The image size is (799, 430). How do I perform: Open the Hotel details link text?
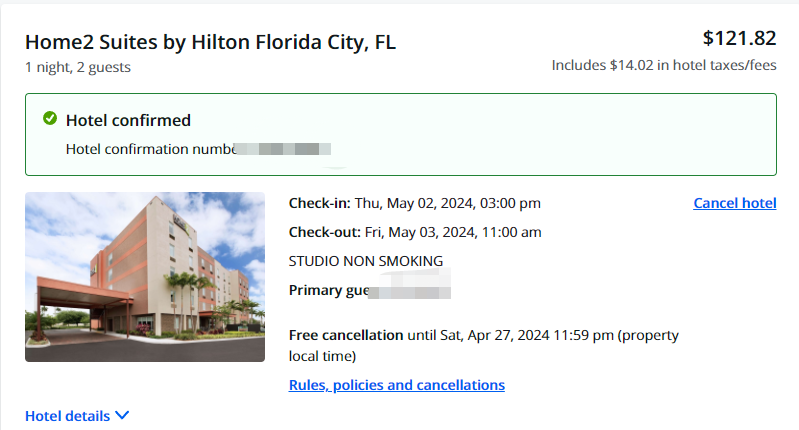click(67, 416)
